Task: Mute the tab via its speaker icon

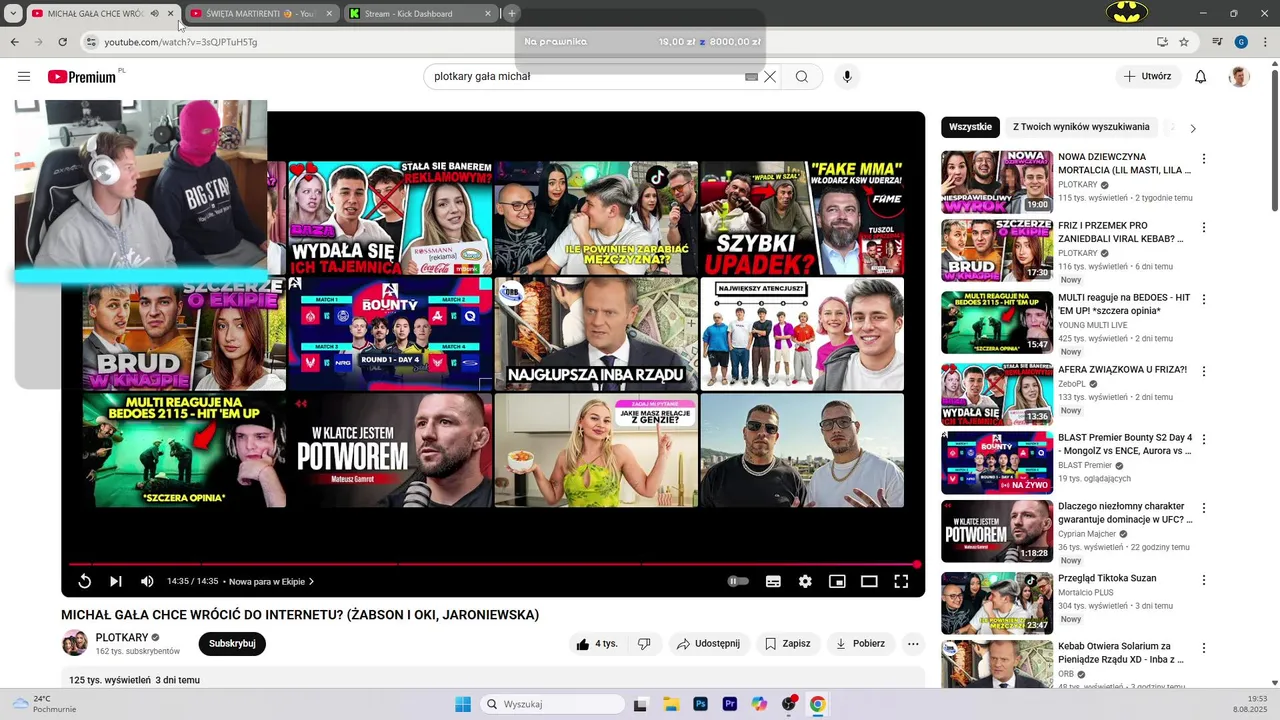Action: [154, 13]
